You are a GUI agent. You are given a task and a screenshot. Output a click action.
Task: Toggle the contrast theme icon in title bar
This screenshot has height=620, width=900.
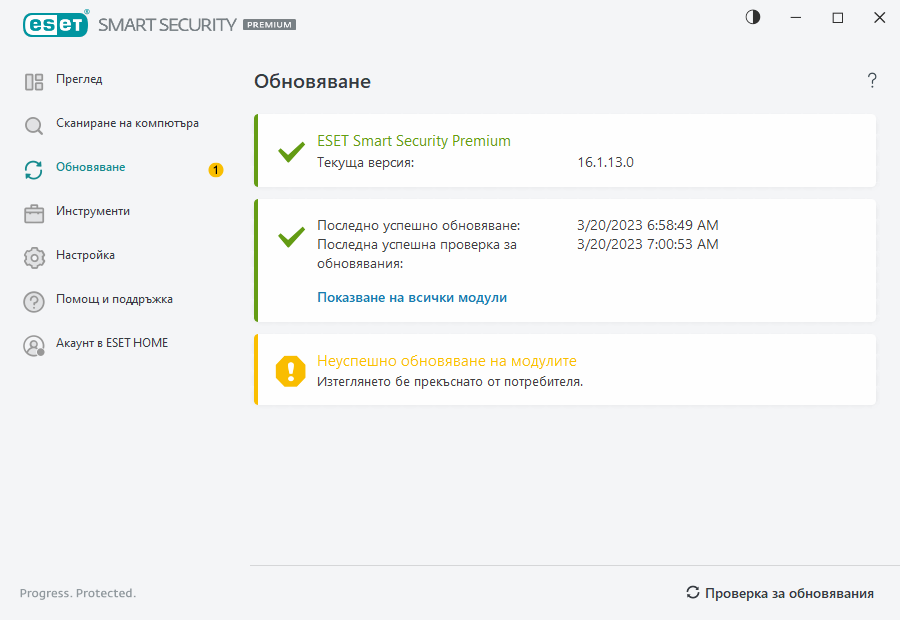pos(751,17)
